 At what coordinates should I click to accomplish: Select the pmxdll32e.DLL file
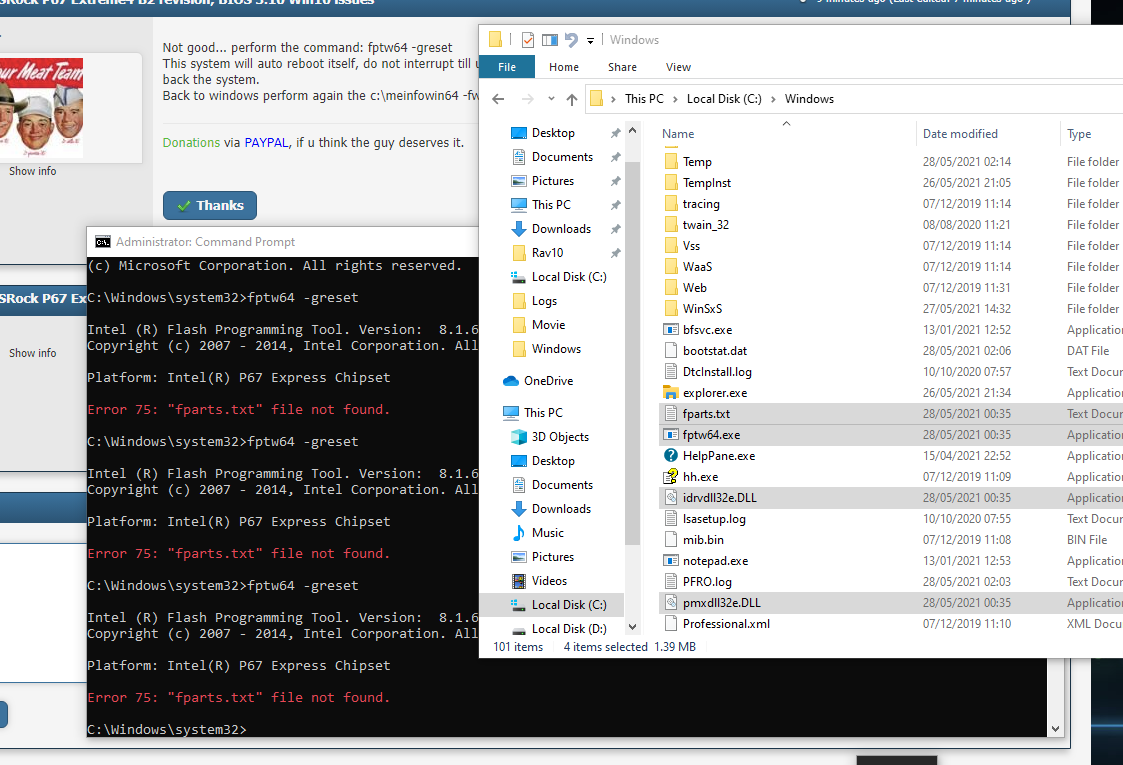(721, 603)
